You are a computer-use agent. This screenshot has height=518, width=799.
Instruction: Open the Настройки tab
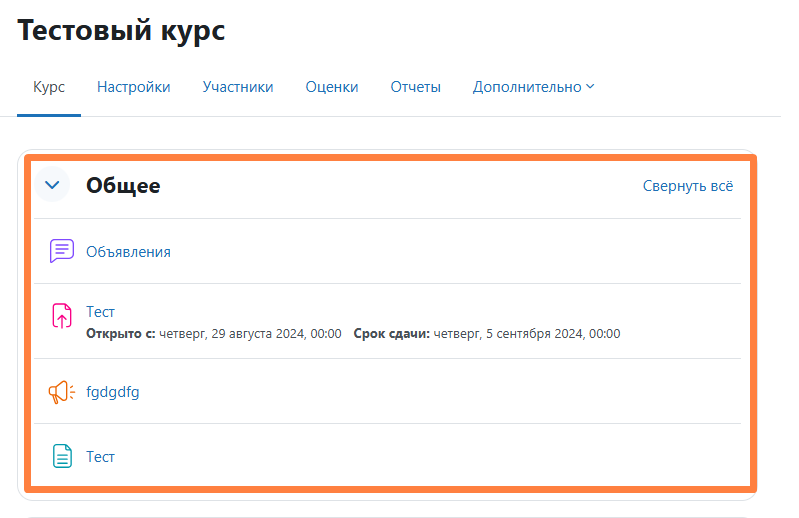133,87
